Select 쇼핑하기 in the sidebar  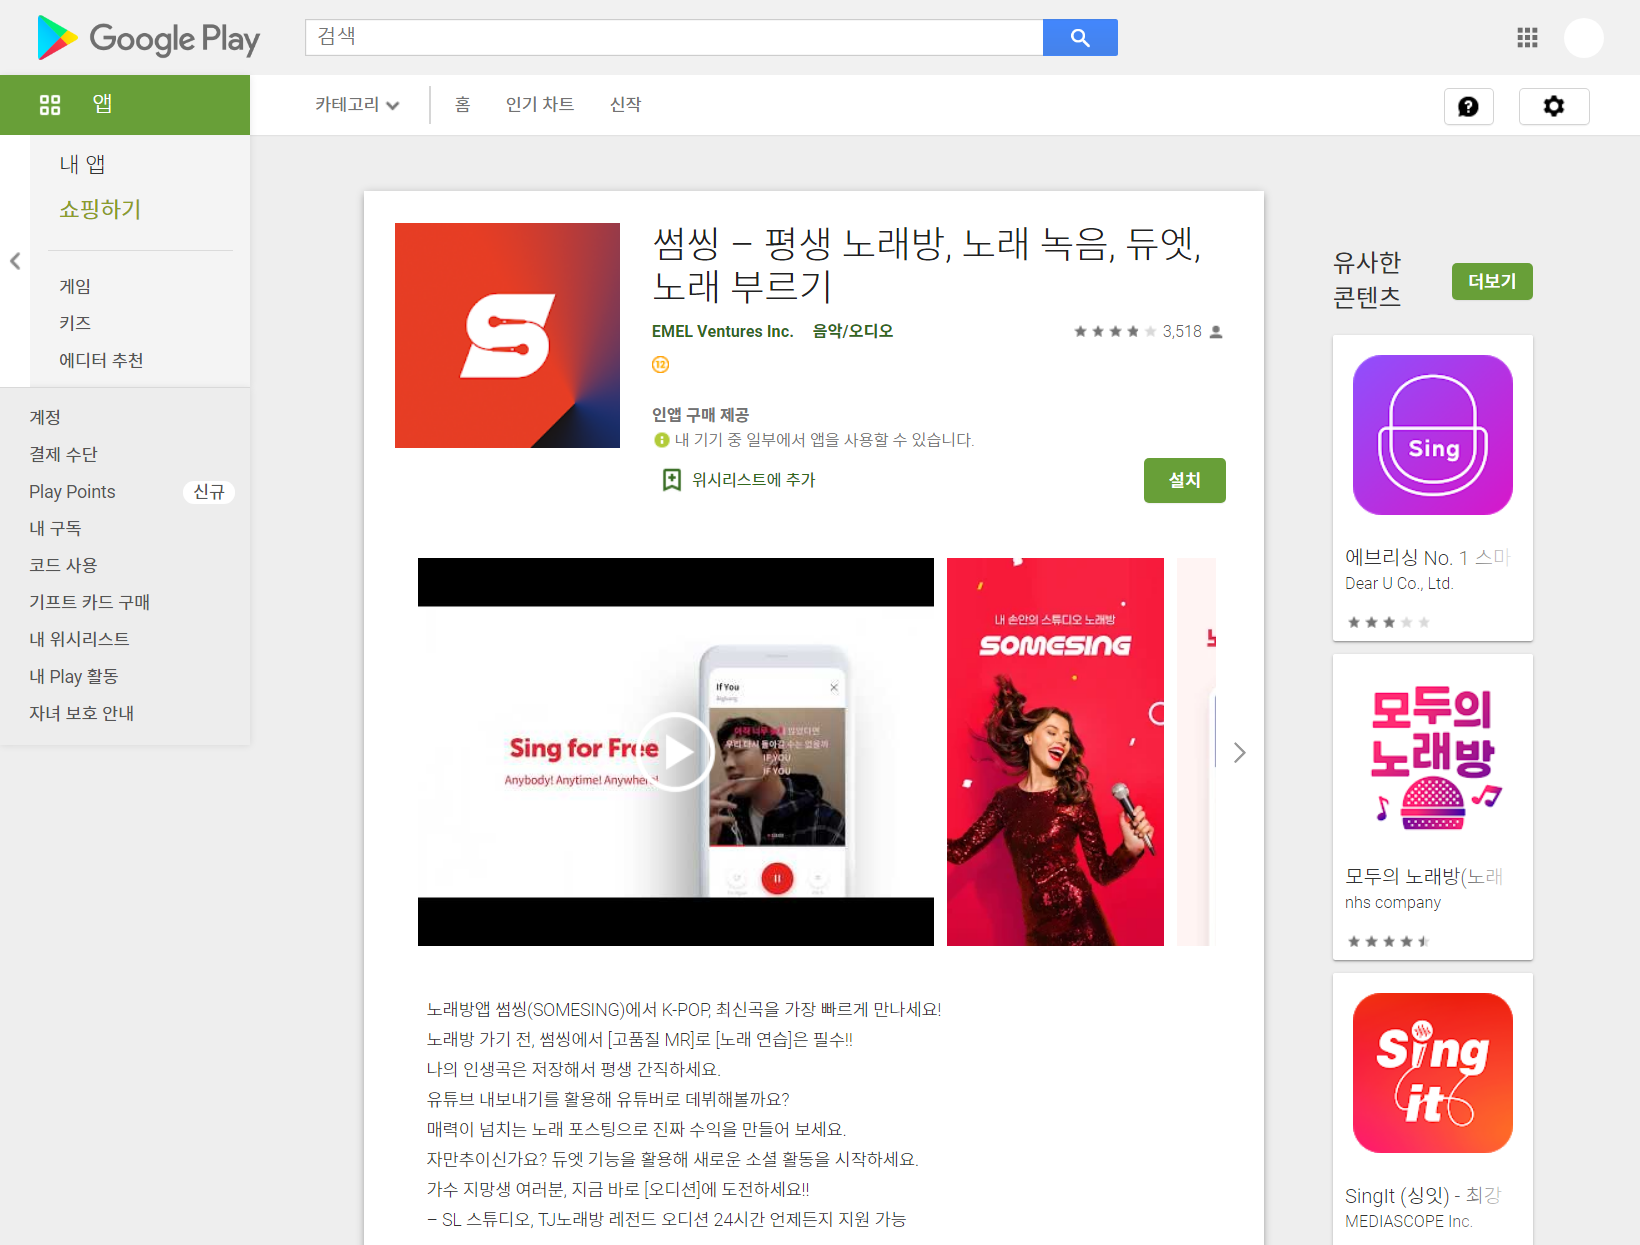[x=100, y=209]
